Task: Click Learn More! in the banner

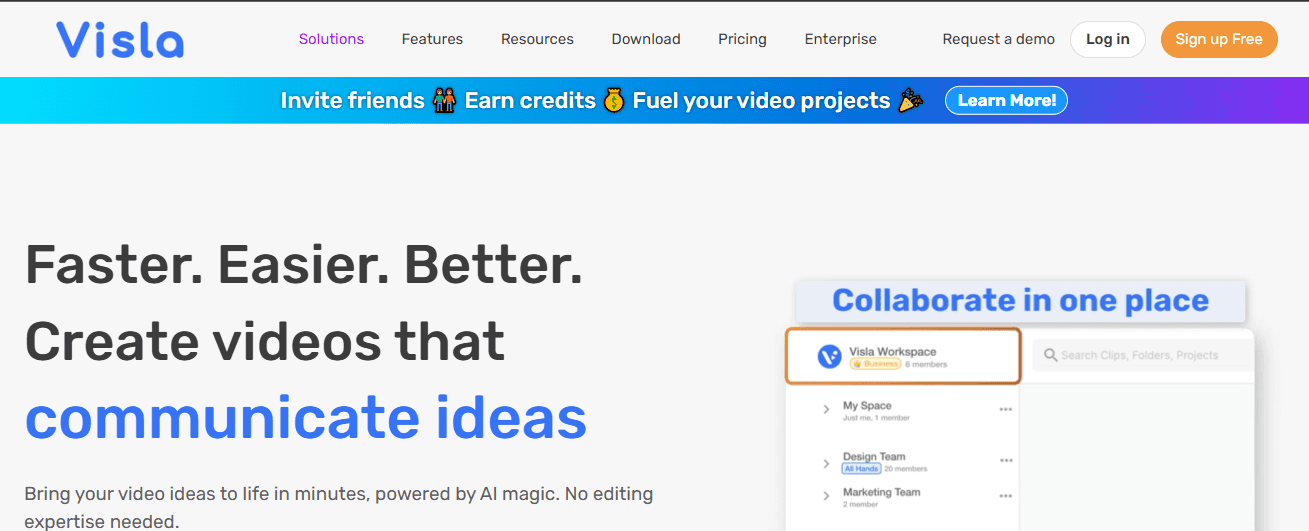Action: [1006, 100]
